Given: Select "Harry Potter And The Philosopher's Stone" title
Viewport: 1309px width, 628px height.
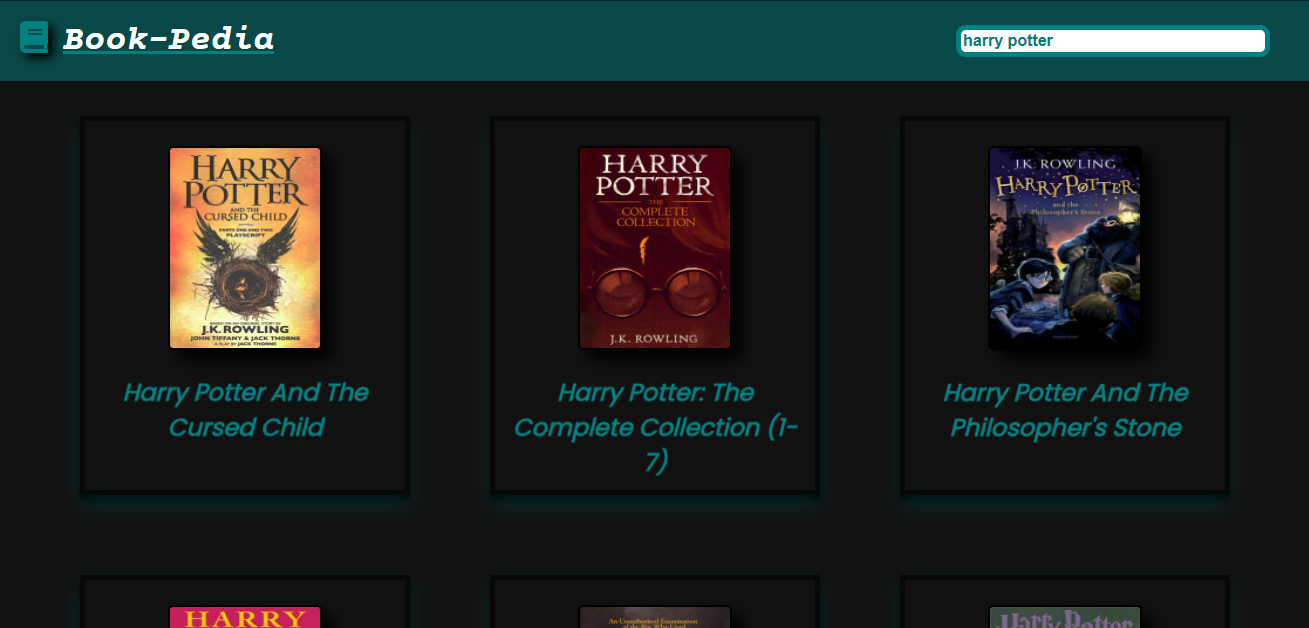Looking at the screenshot, I should click(1066, 410).
